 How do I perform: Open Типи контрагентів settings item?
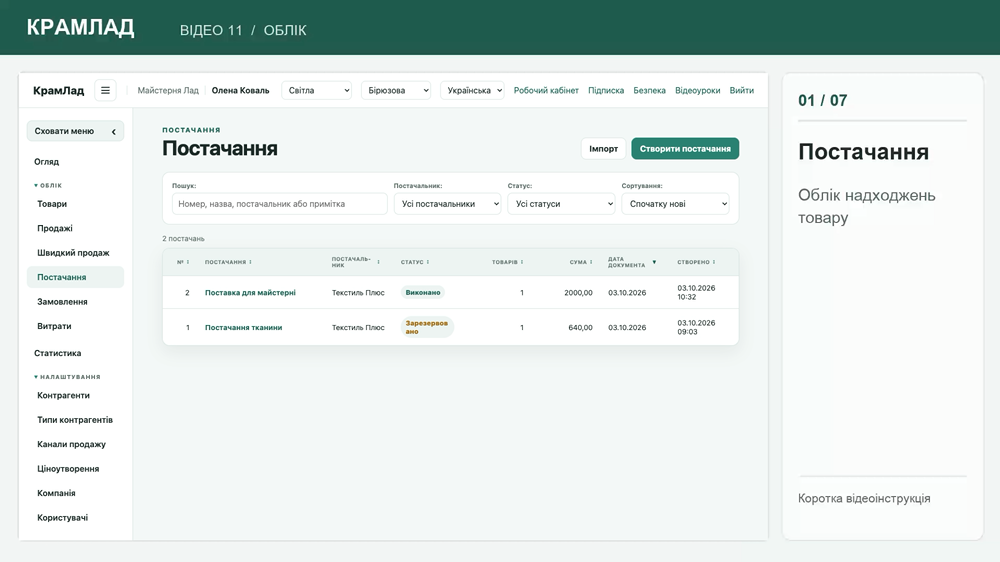click(x=75, y=420)
